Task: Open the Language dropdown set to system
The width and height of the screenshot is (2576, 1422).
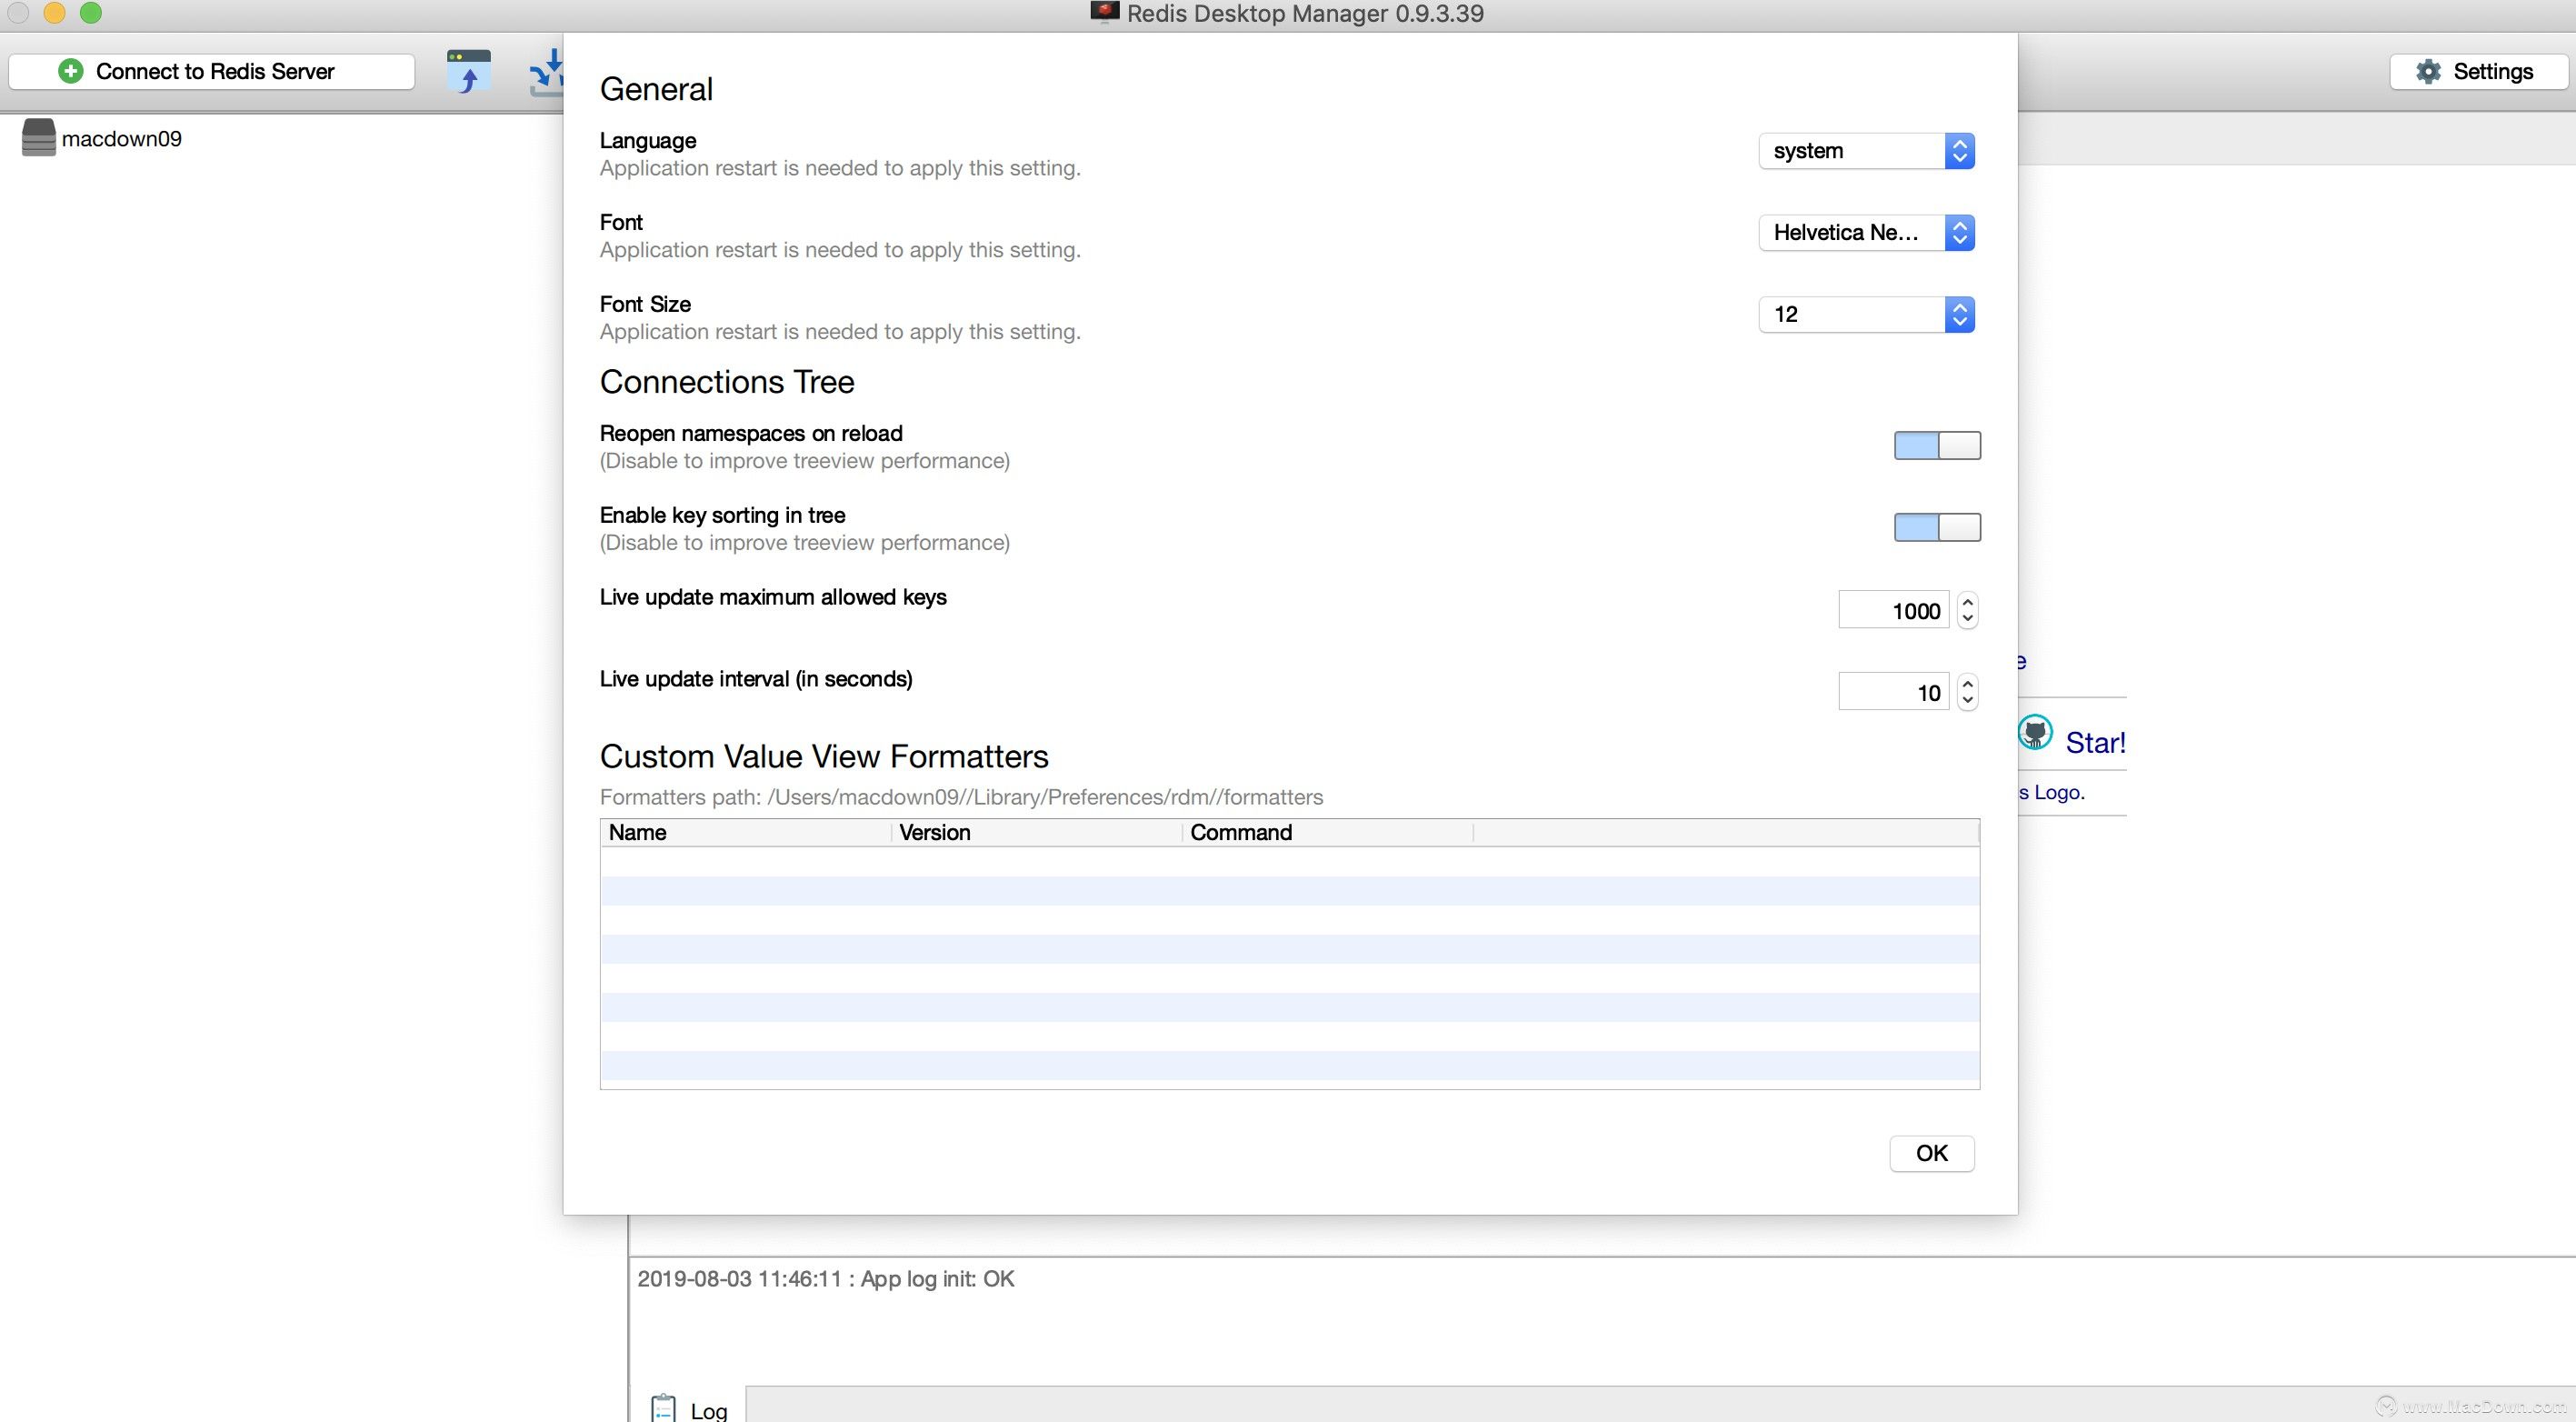Action: click(1866, 151)
